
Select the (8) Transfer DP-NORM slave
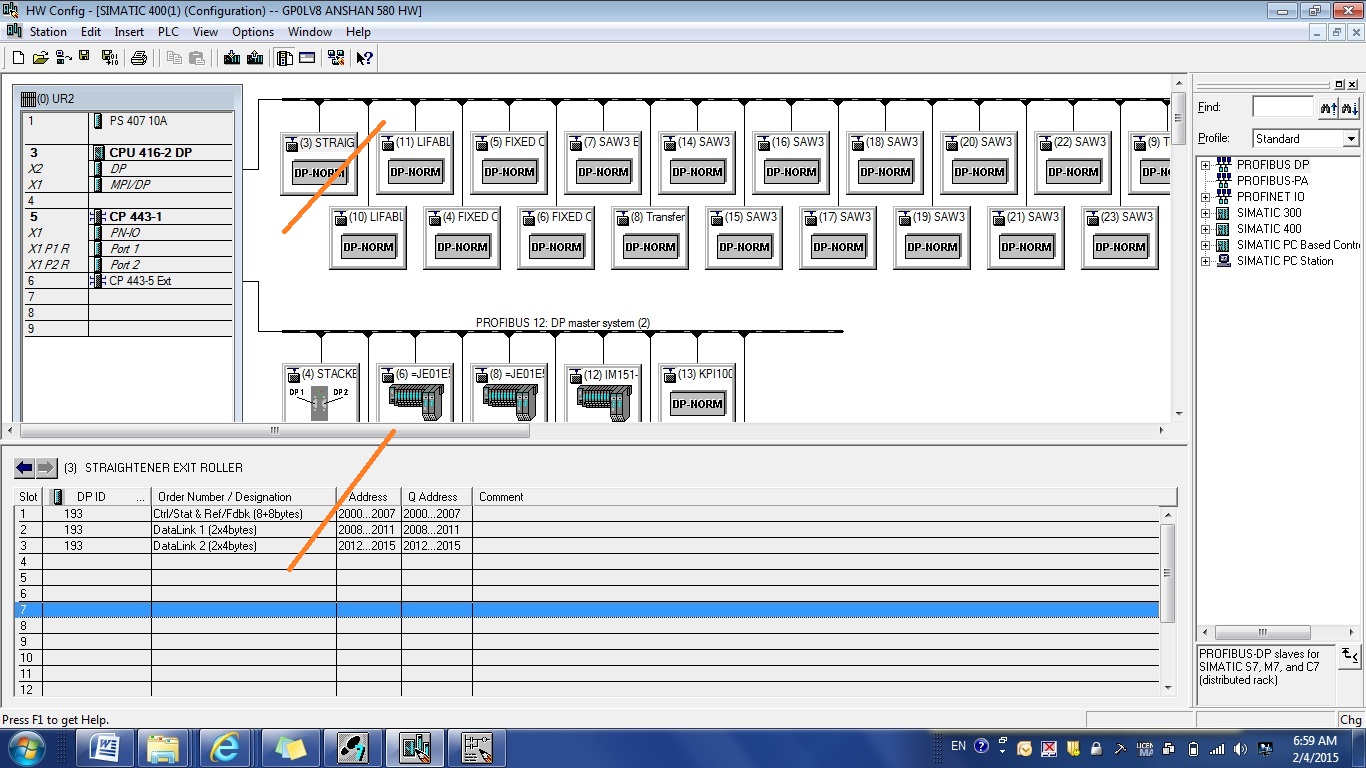[x=650, y=238]
